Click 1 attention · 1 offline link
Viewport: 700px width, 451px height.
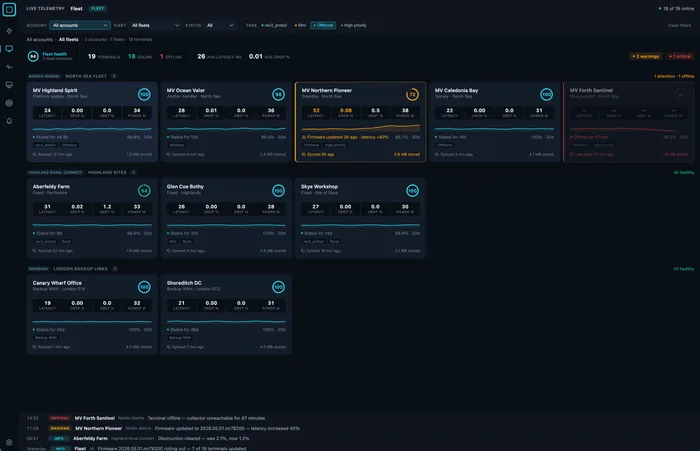[x=674, y=76]
